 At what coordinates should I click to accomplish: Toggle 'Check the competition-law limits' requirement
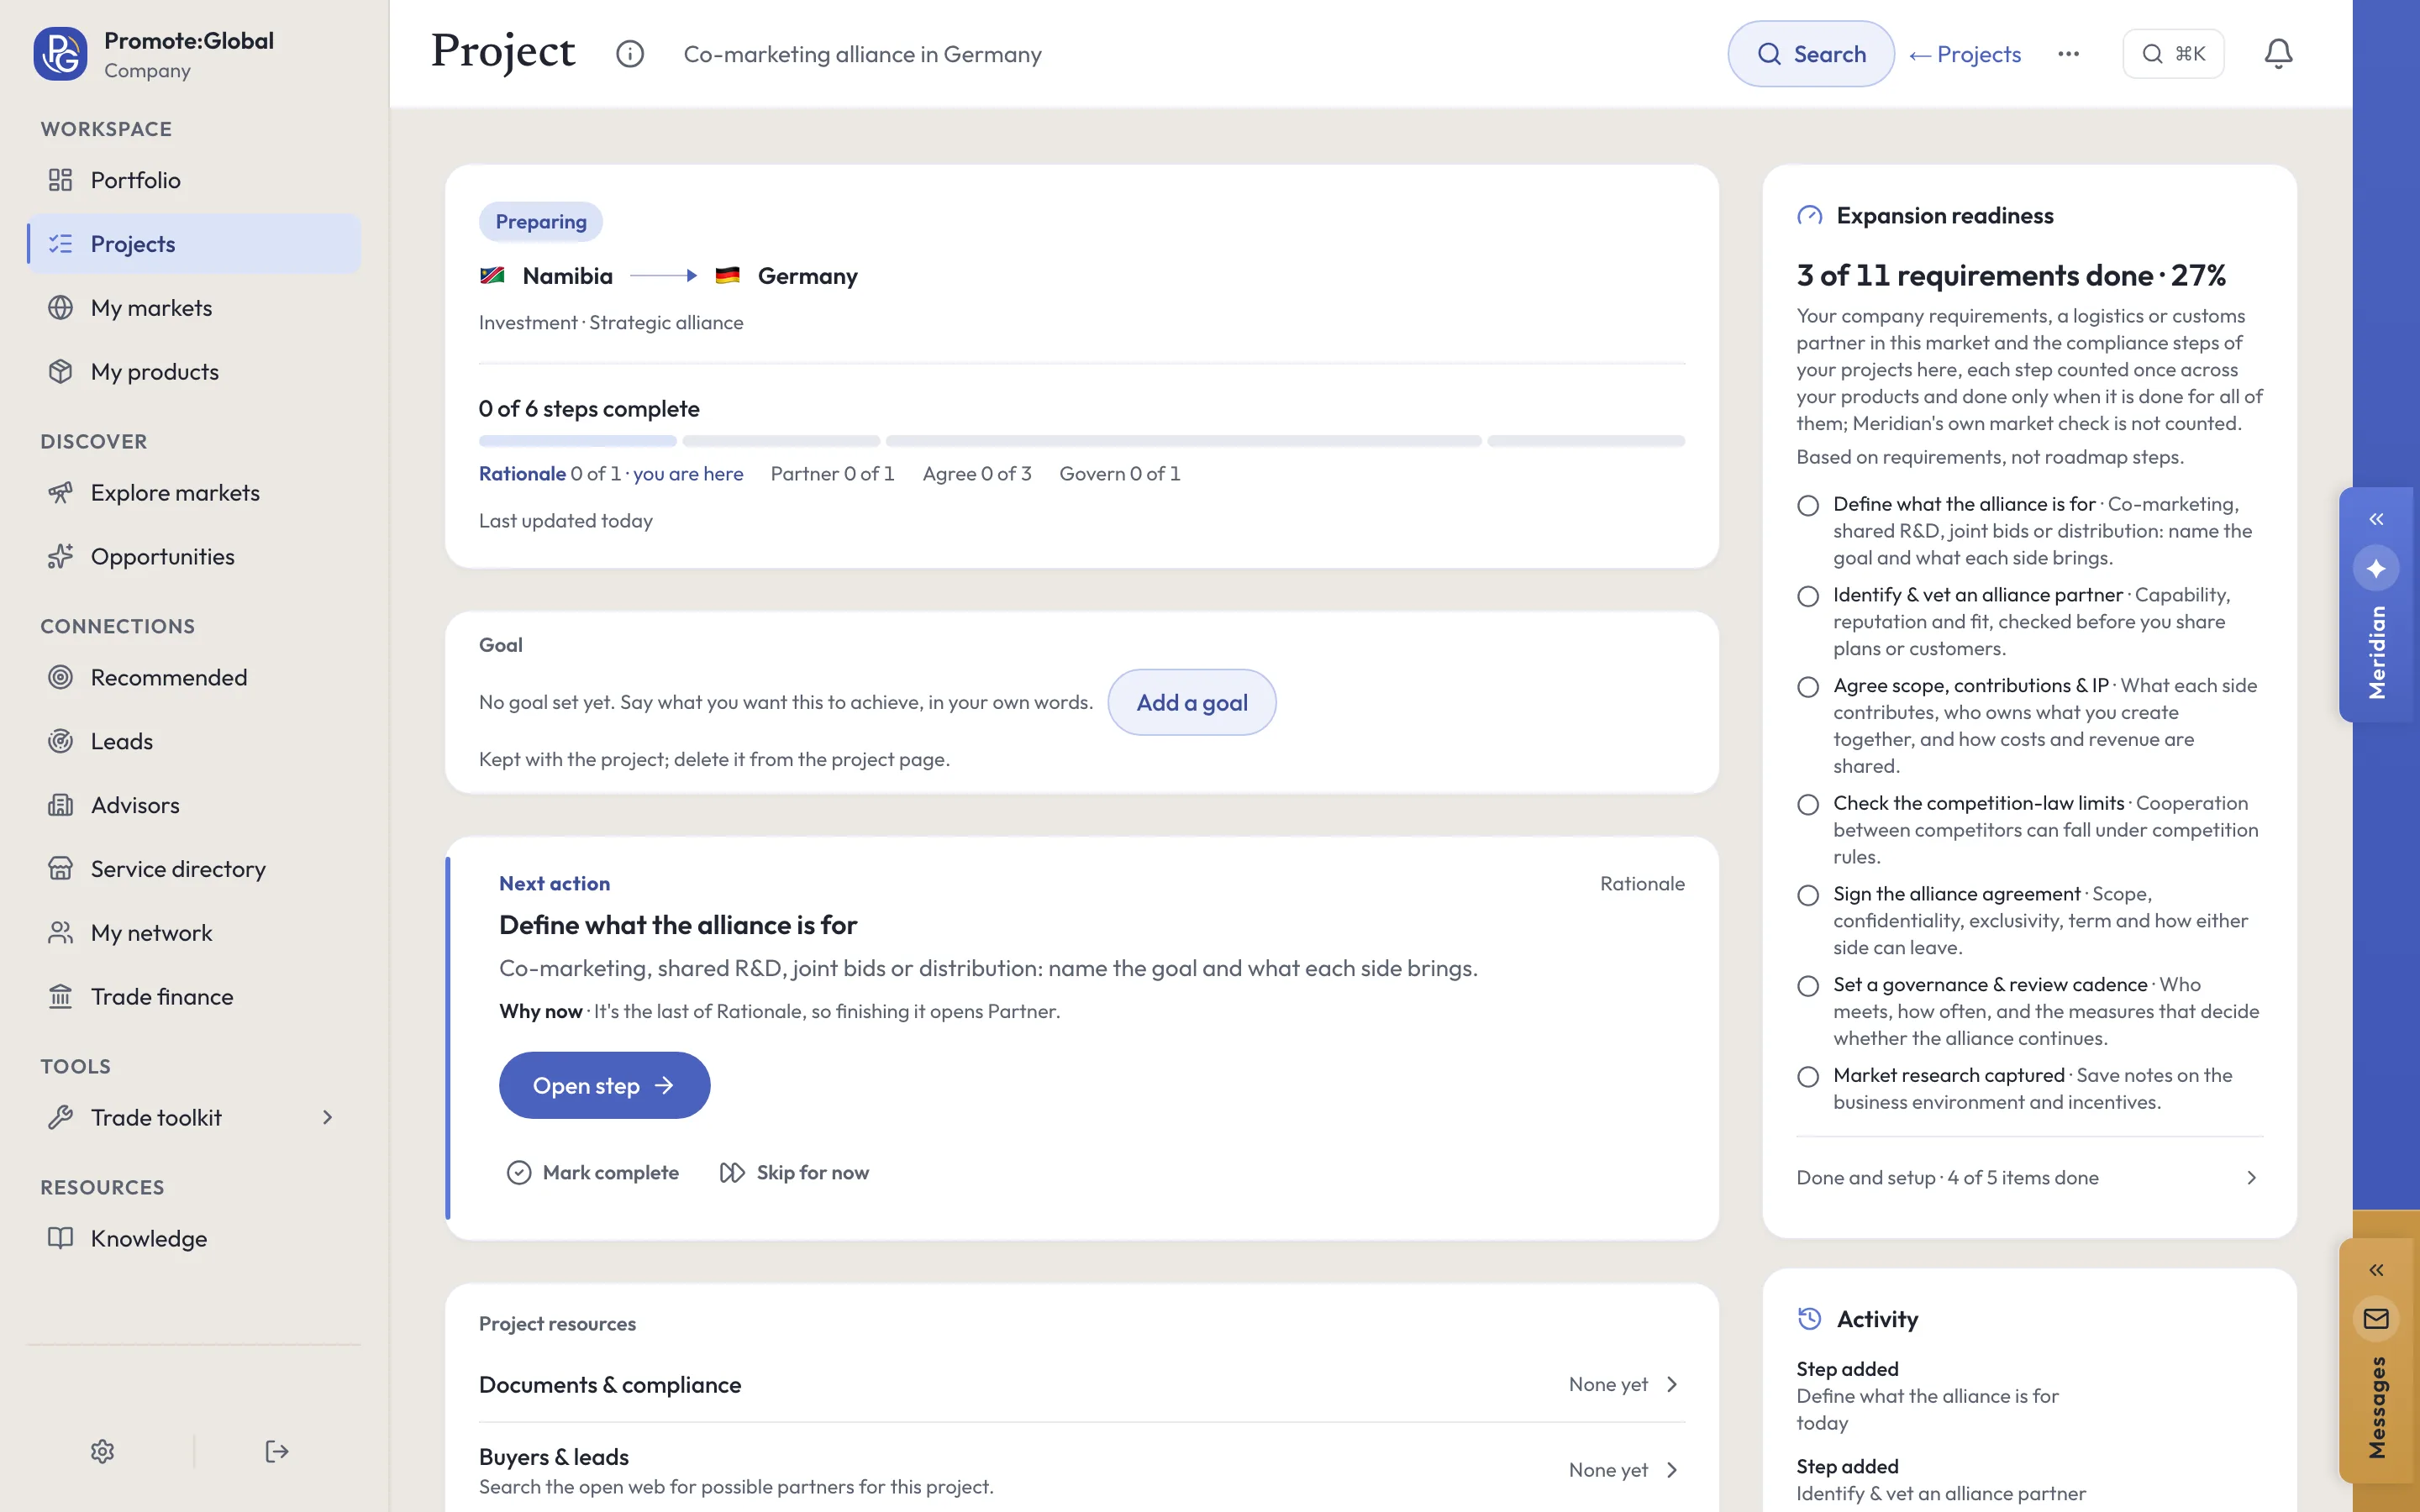(x=1807, y=804)
